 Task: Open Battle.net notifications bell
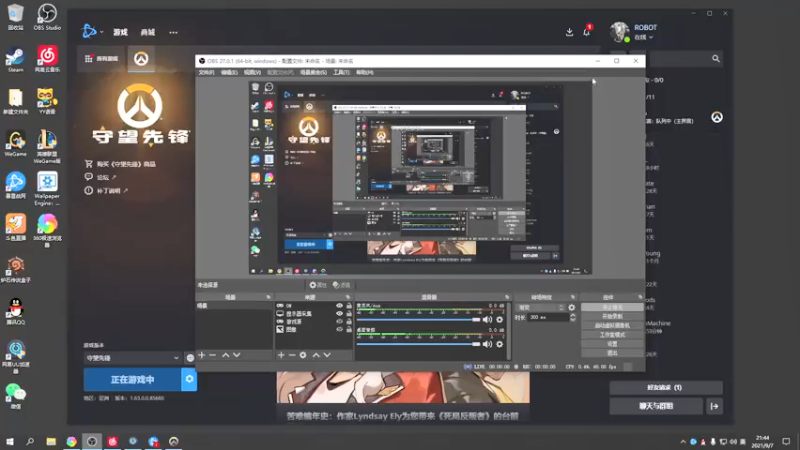587,32
